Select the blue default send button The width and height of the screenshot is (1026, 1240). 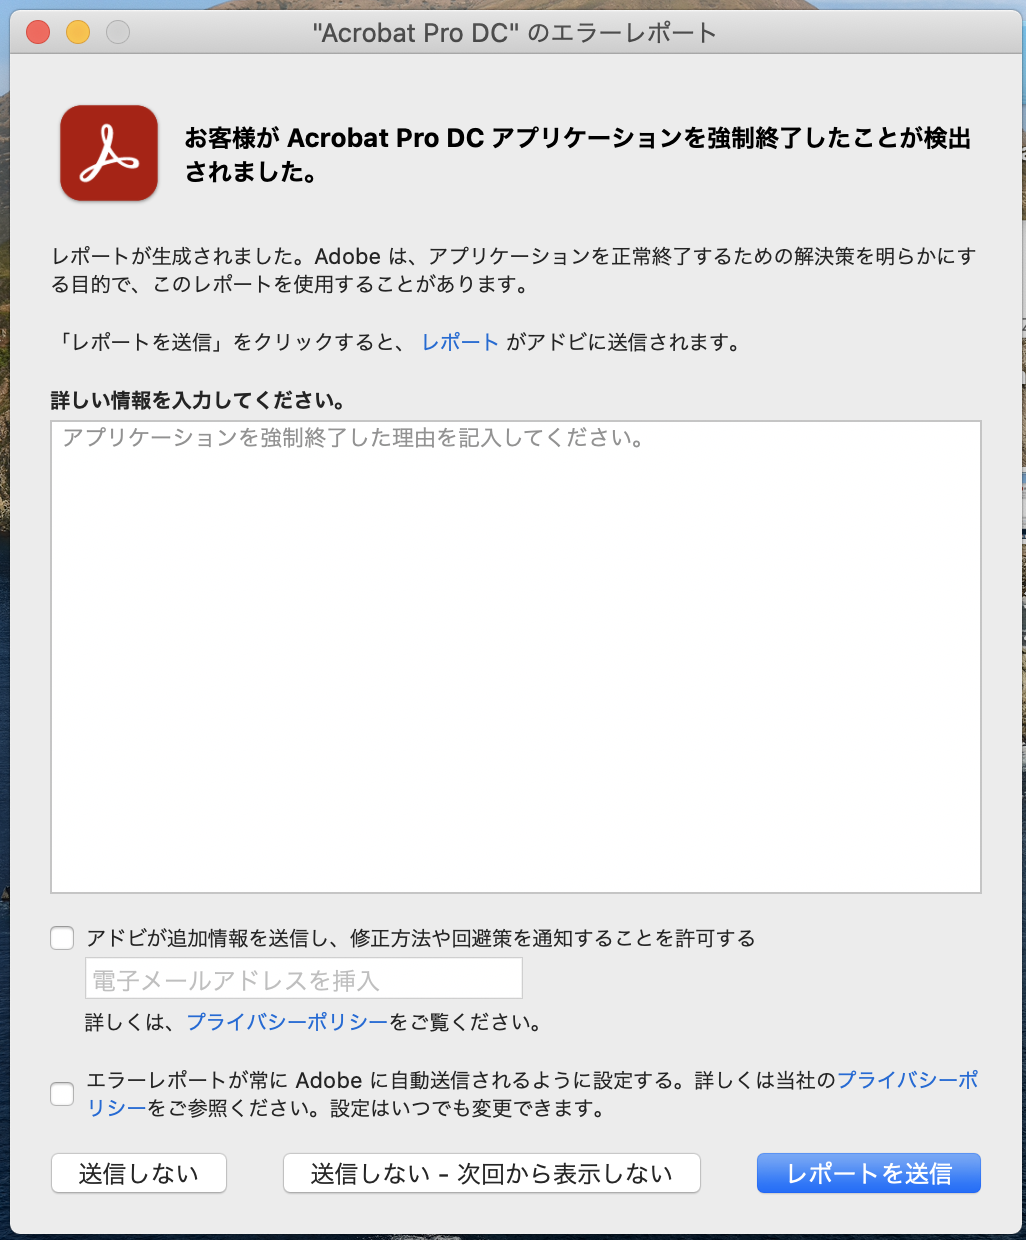(x=868, y=1172)
